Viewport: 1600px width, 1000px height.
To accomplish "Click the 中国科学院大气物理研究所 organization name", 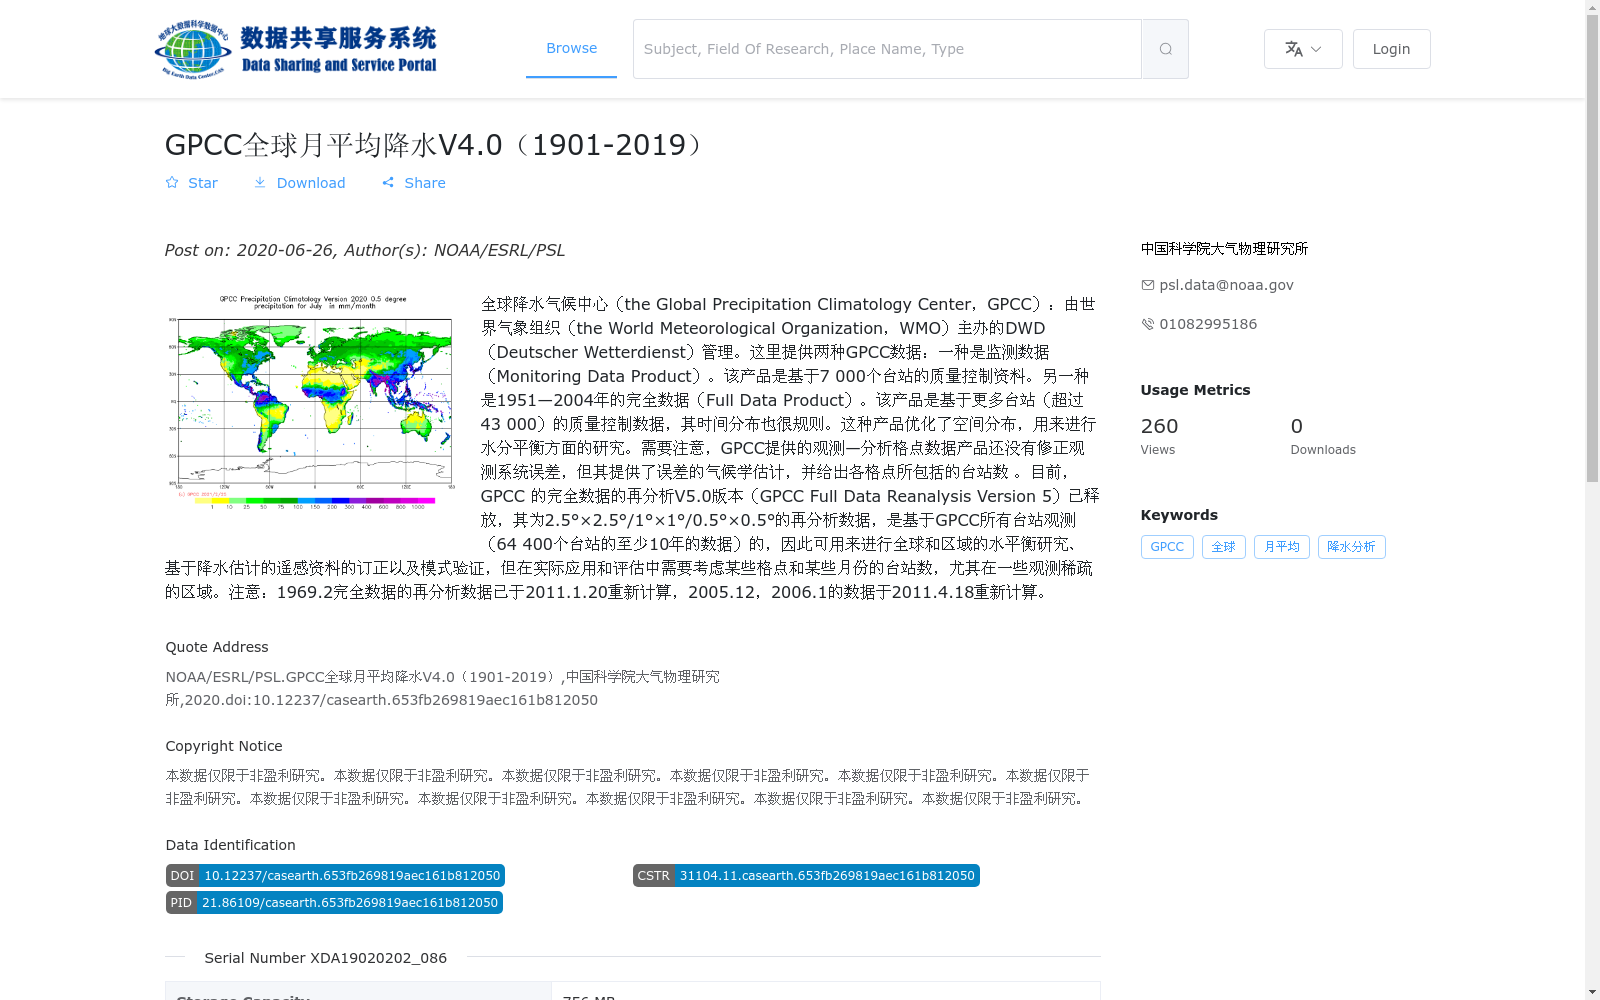I will coord(1224,249).
